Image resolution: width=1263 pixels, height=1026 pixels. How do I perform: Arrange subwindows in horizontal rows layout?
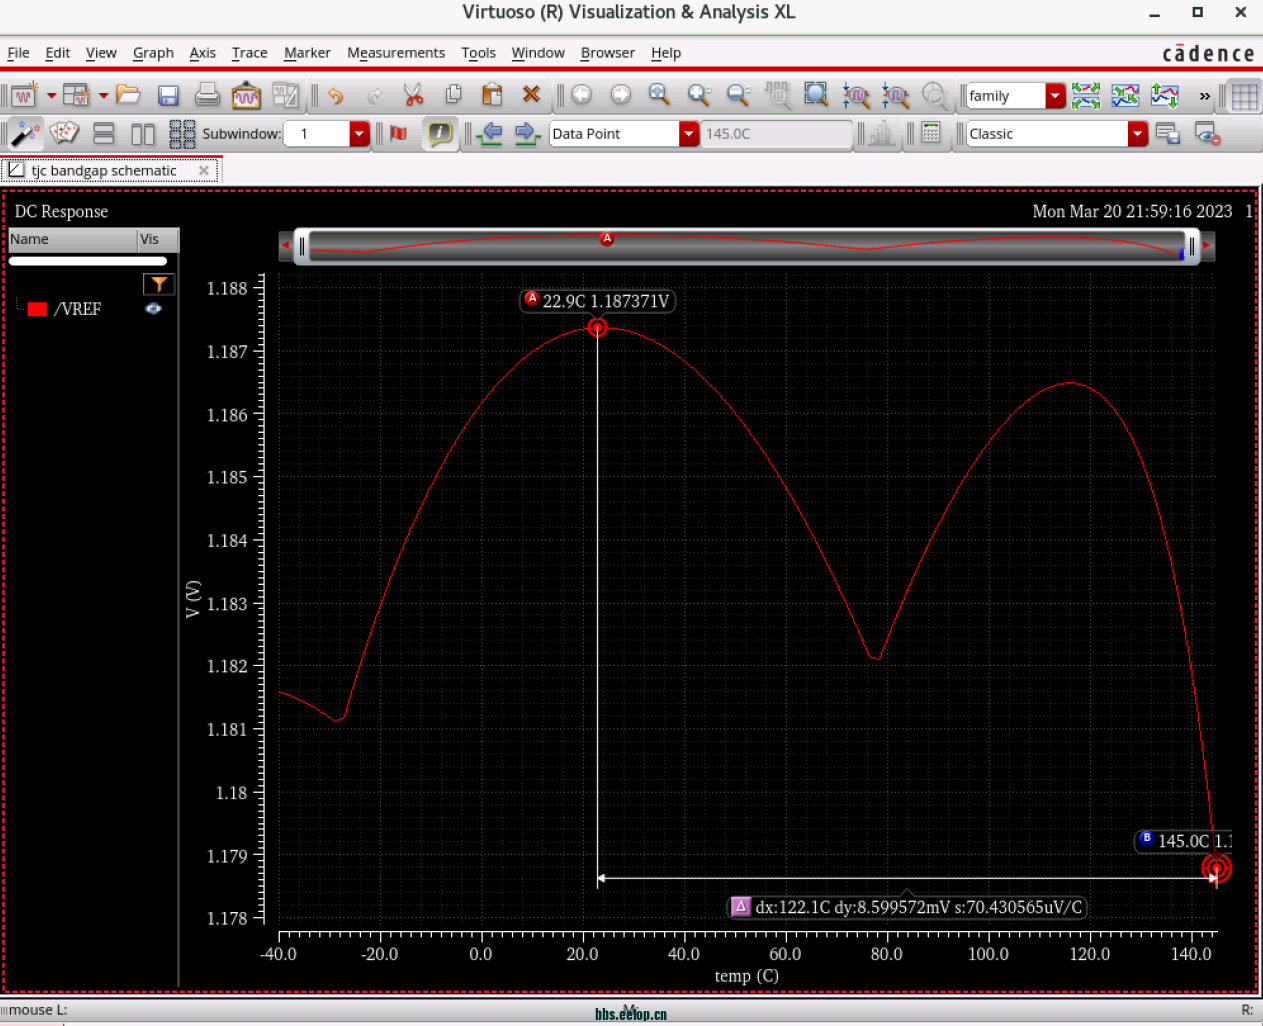click(x=104, y=133)
